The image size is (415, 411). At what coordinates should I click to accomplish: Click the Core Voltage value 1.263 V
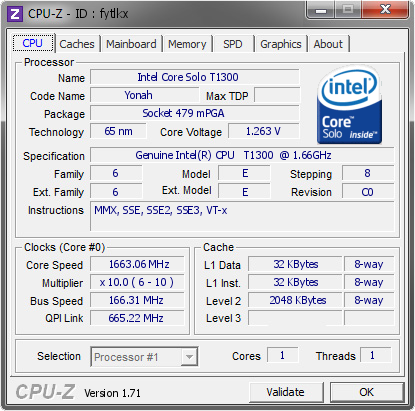click(264, 131)
